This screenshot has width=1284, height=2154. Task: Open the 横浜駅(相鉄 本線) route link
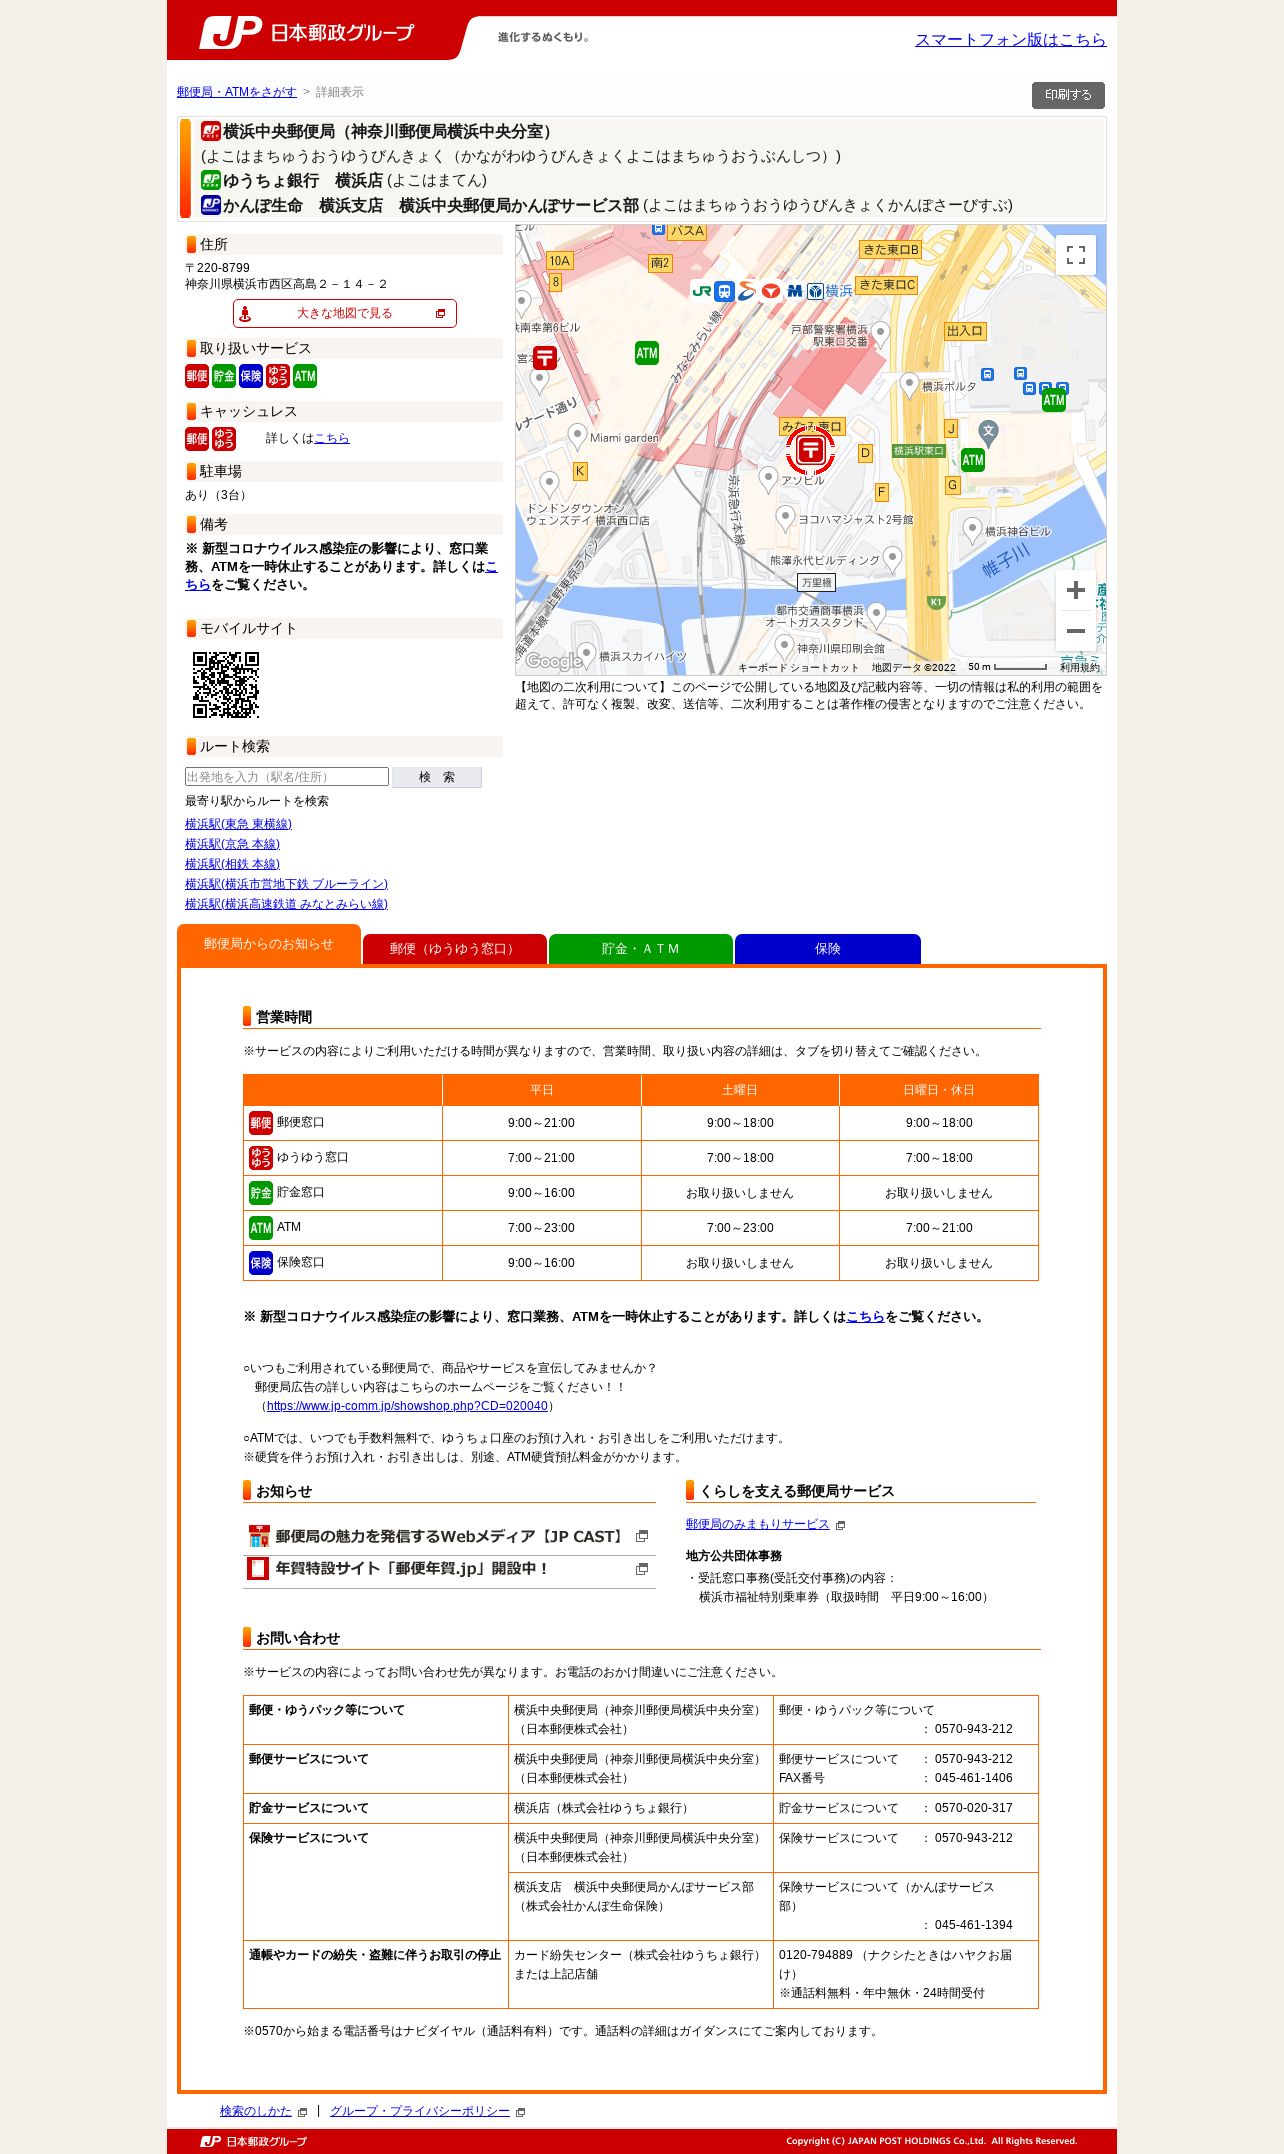[x=232, y=864]
